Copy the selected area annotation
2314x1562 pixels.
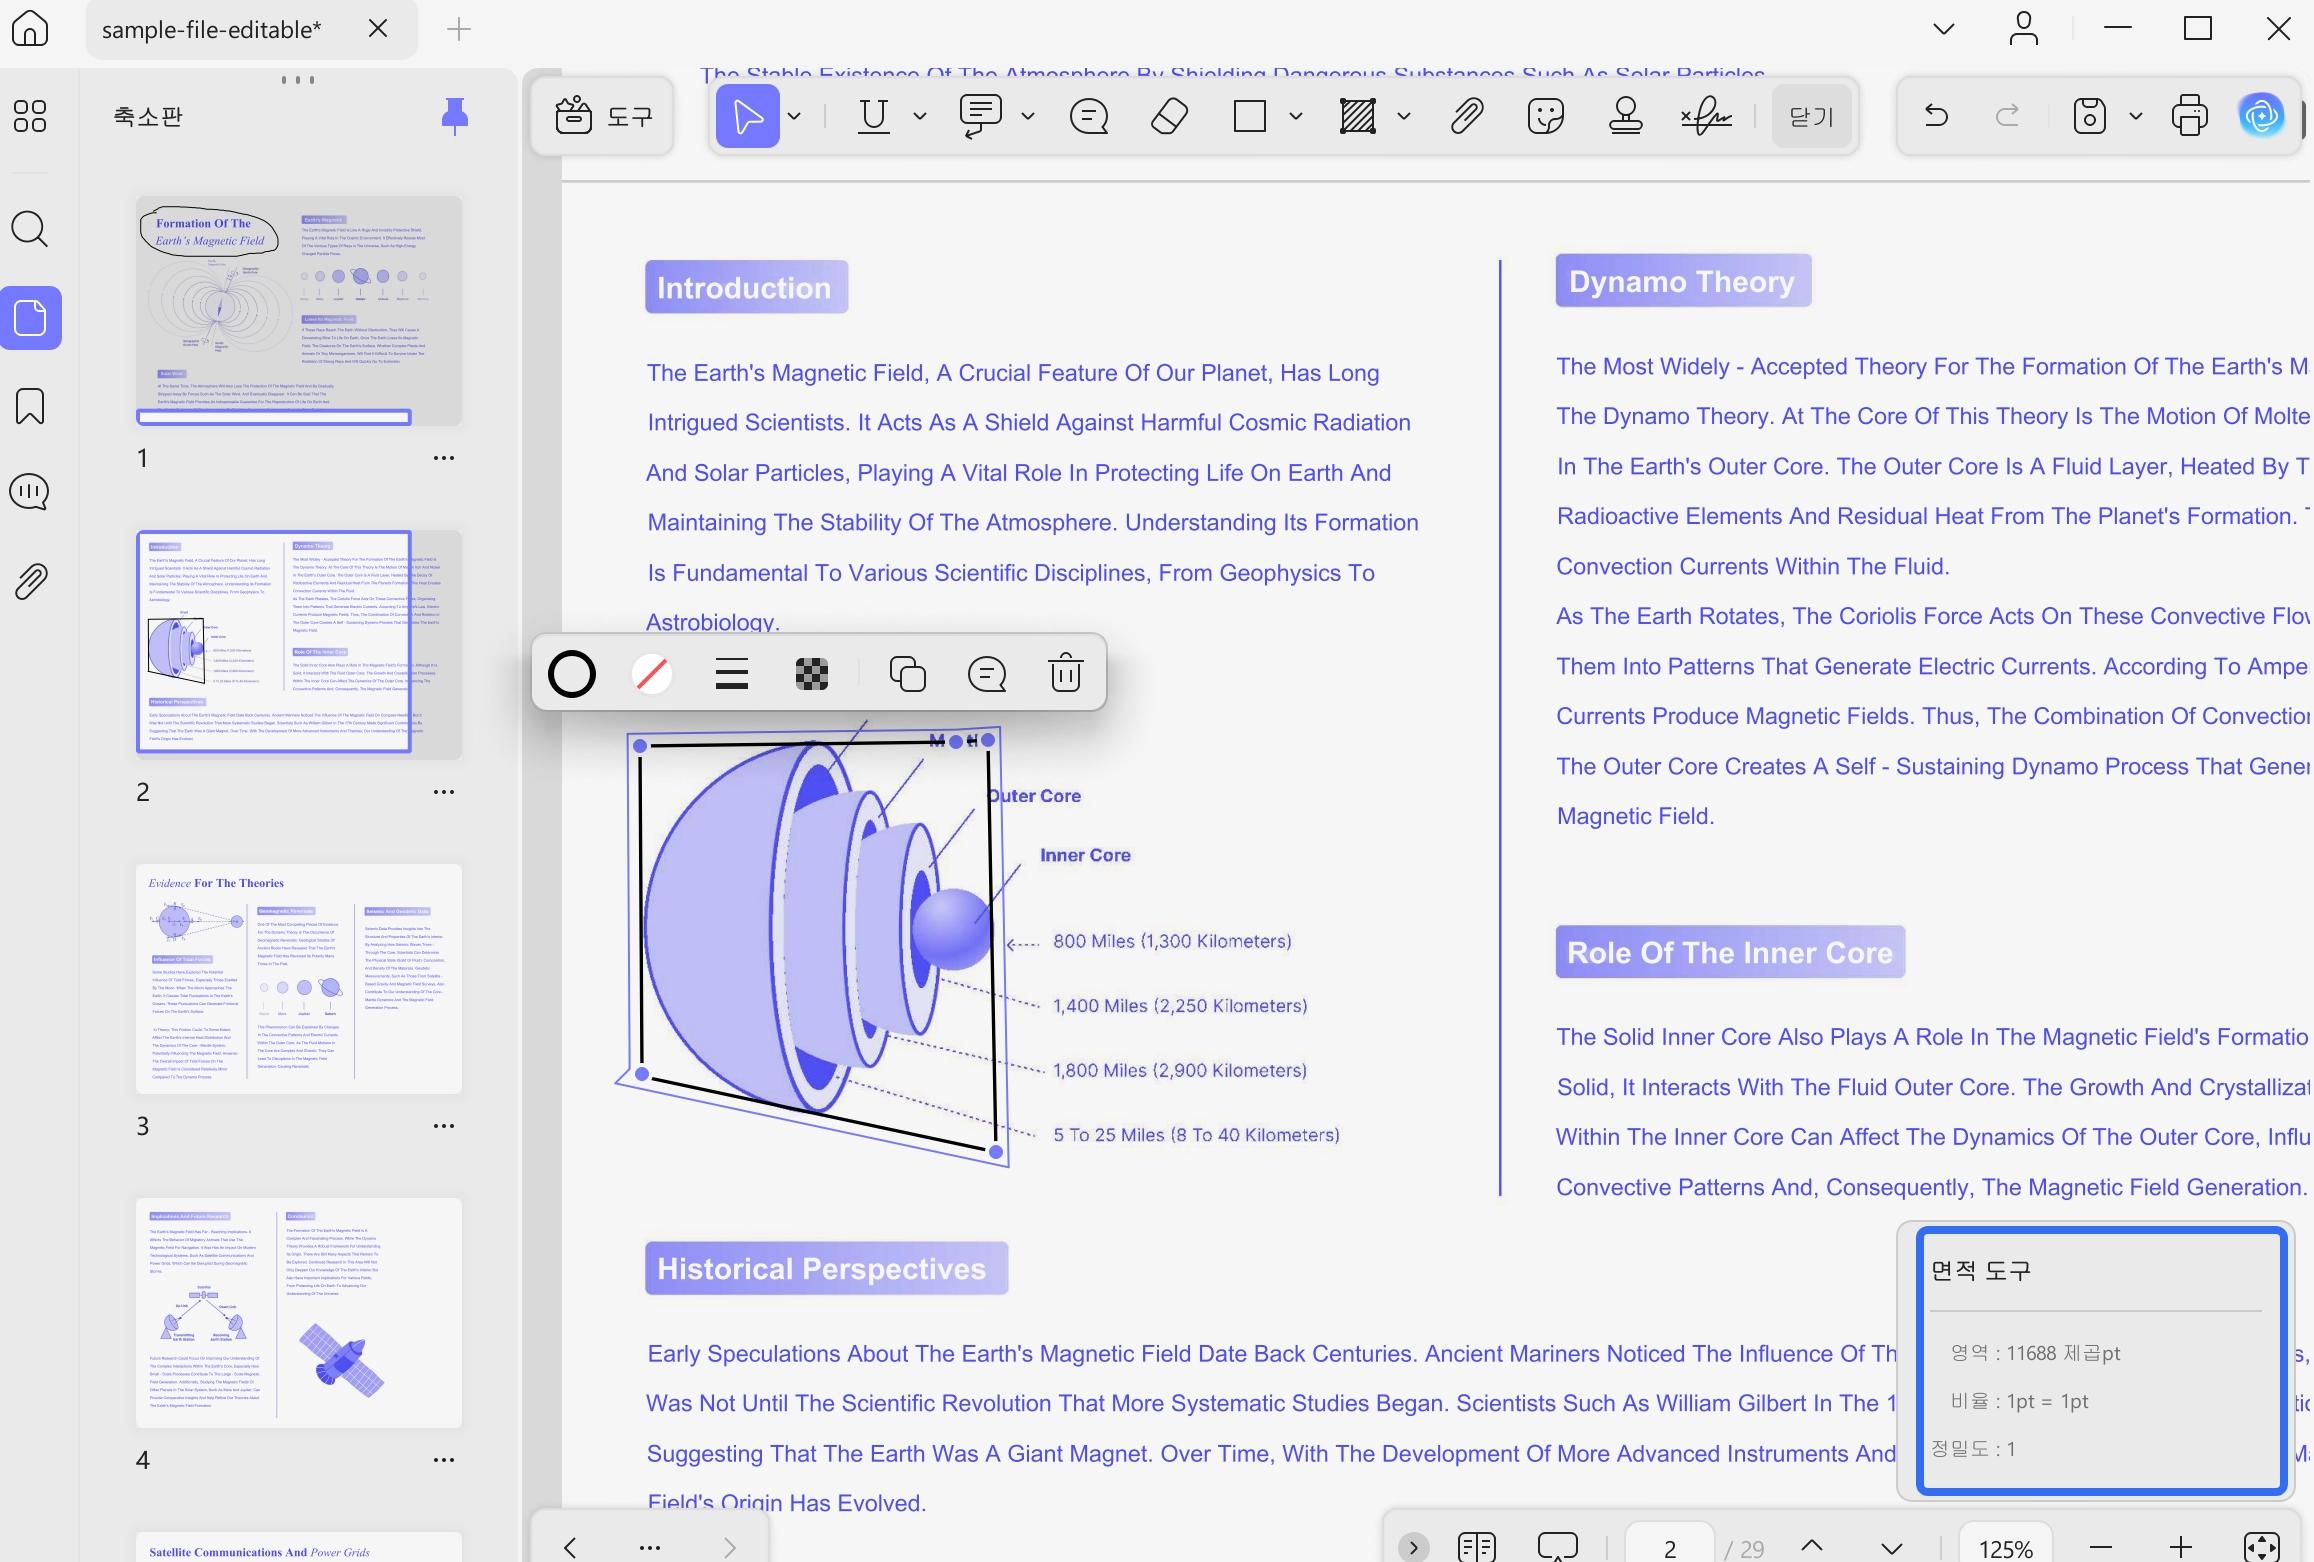coord(907,674)
